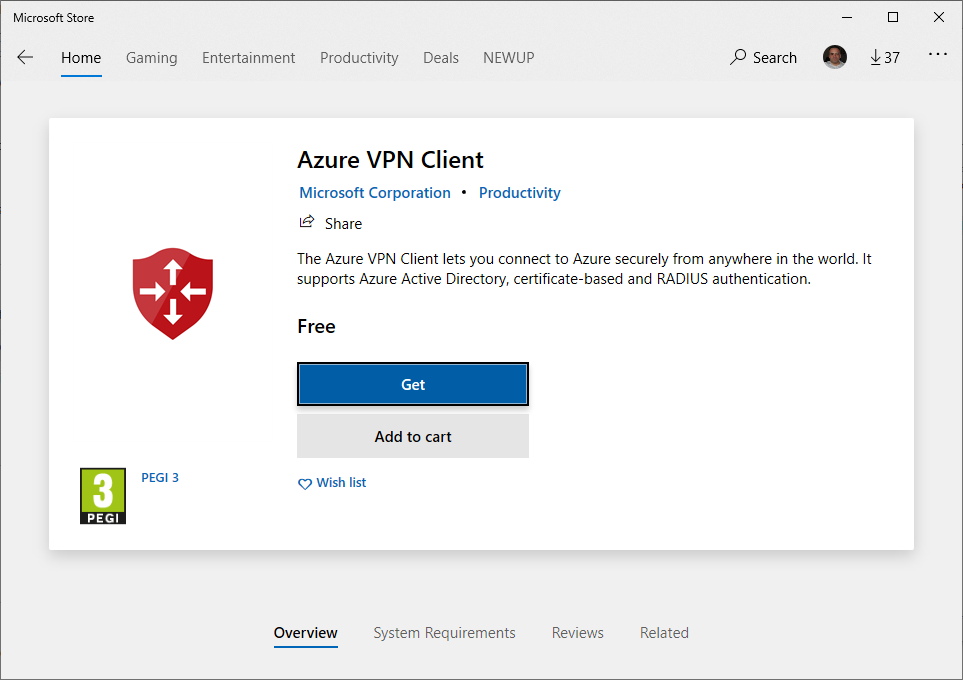Screen dimensions: 963x680
Task: Open the Gaming tab
Action: (152, 58)
